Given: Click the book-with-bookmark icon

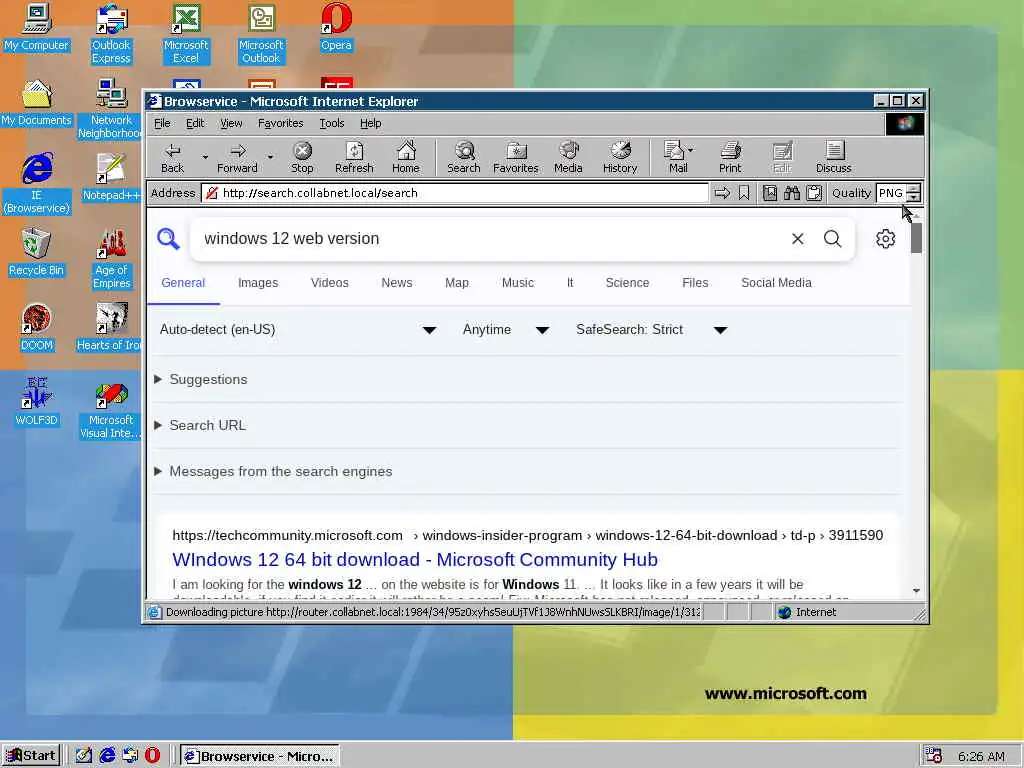Looking at the screenshot, I should (770, 193).
